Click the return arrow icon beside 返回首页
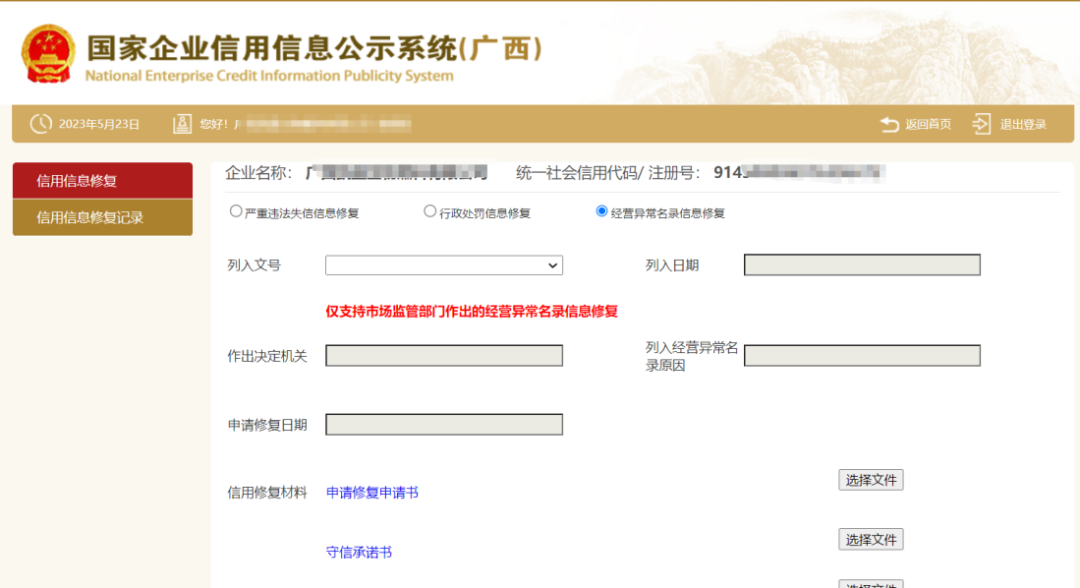The width and height of the screenshot is (1080, 588). point(890,122)
